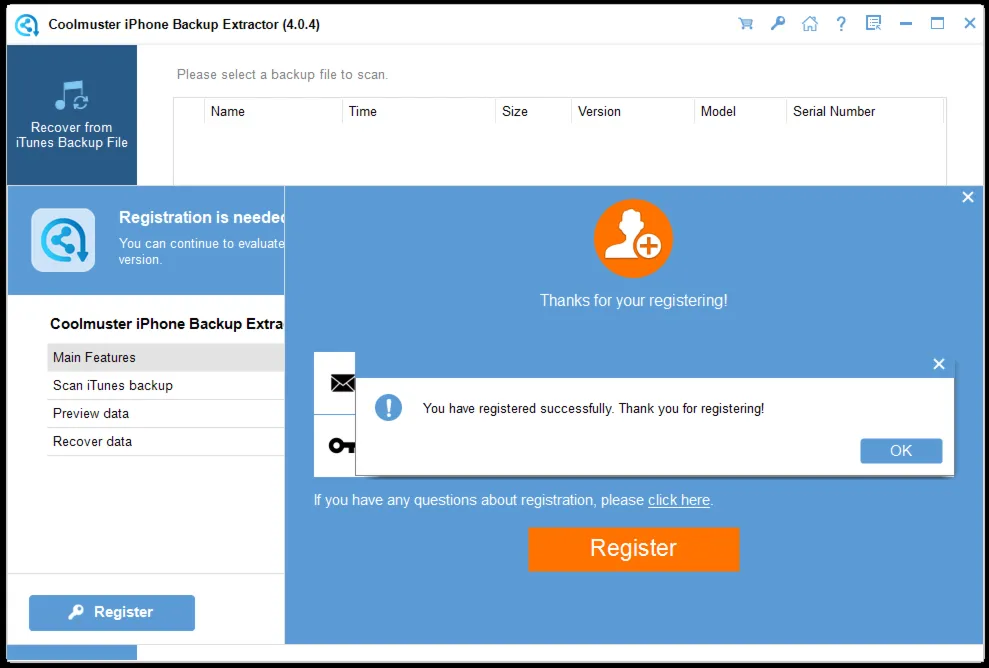Screen dimensions: 989x668
Task: Click 'Thanks for your registering!' text
Action: (633, 300)
